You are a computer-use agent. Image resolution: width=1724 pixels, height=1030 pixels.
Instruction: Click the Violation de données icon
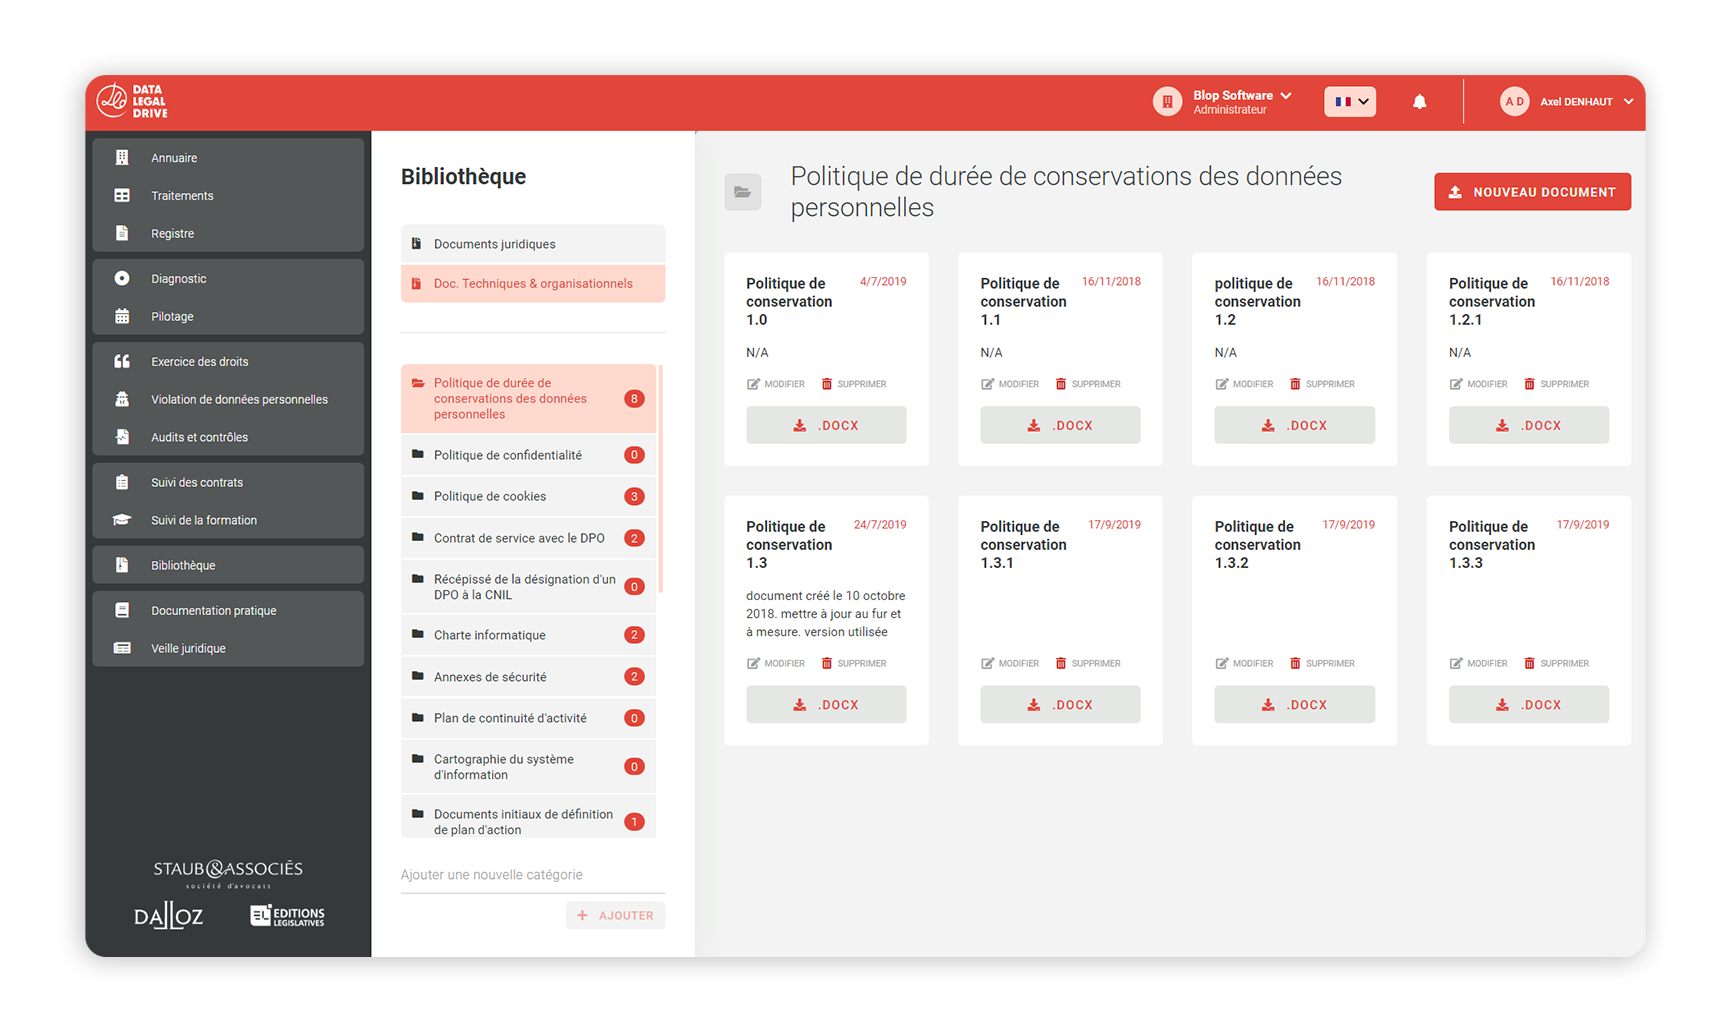click(122, 399)
